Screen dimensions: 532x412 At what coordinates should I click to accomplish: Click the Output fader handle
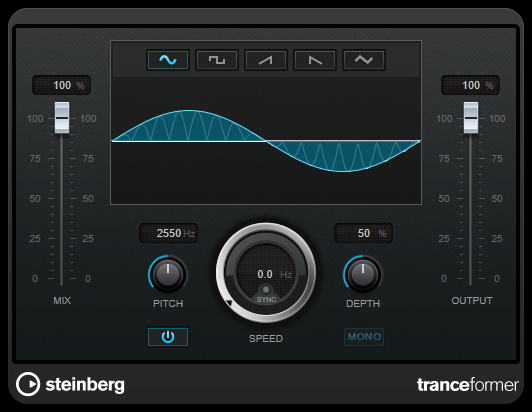[x=471, y=117]
